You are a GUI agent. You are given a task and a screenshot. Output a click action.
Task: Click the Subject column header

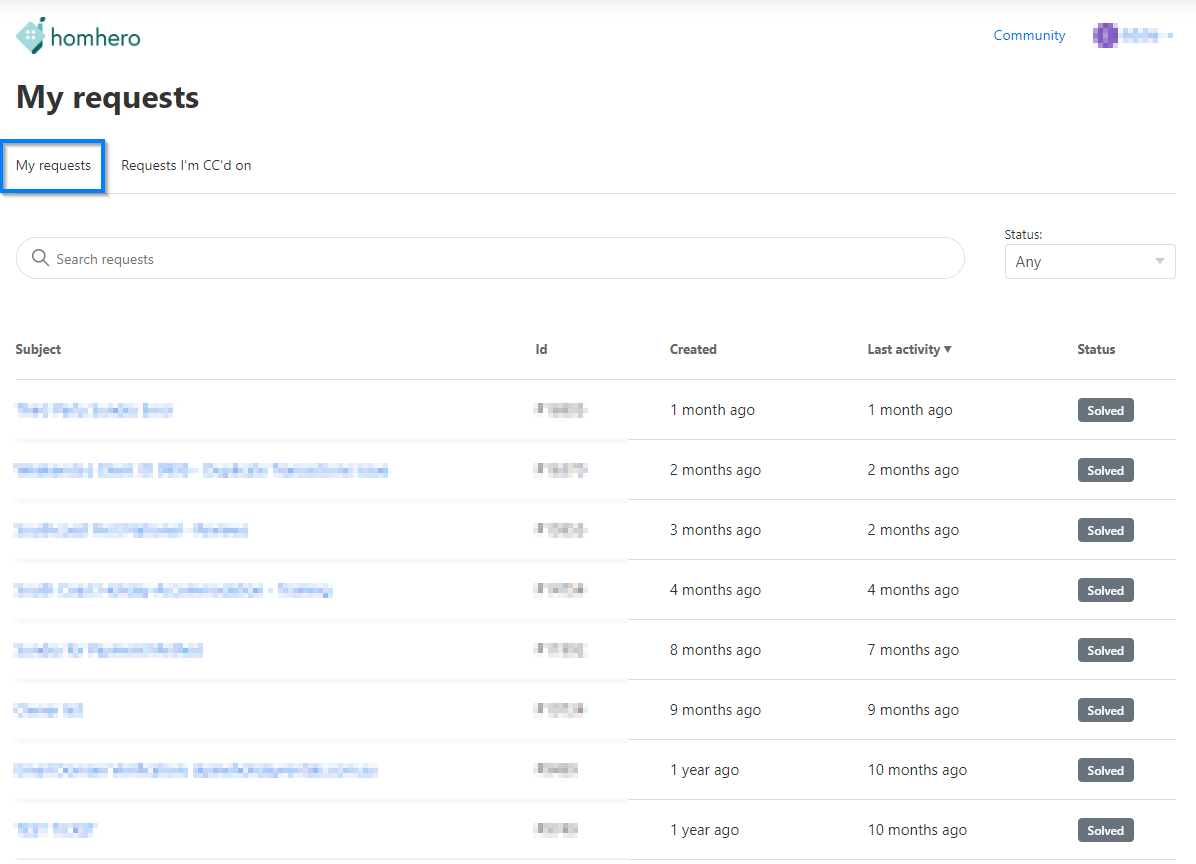click(38, 349)
